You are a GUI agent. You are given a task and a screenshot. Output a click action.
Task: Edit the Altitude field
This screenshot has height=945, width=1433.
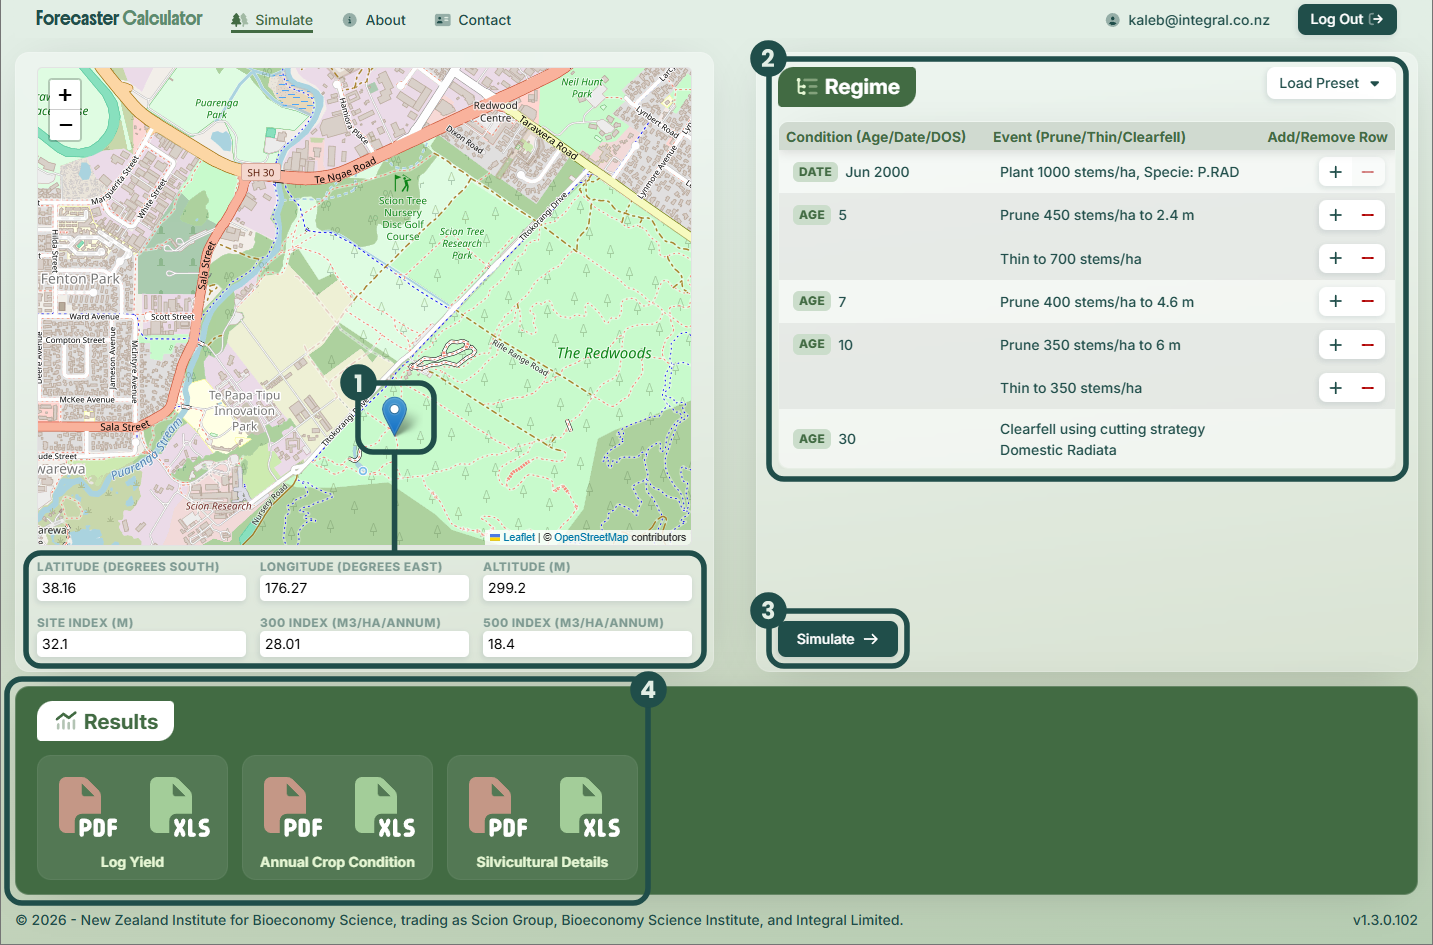[x=587, y=588]
